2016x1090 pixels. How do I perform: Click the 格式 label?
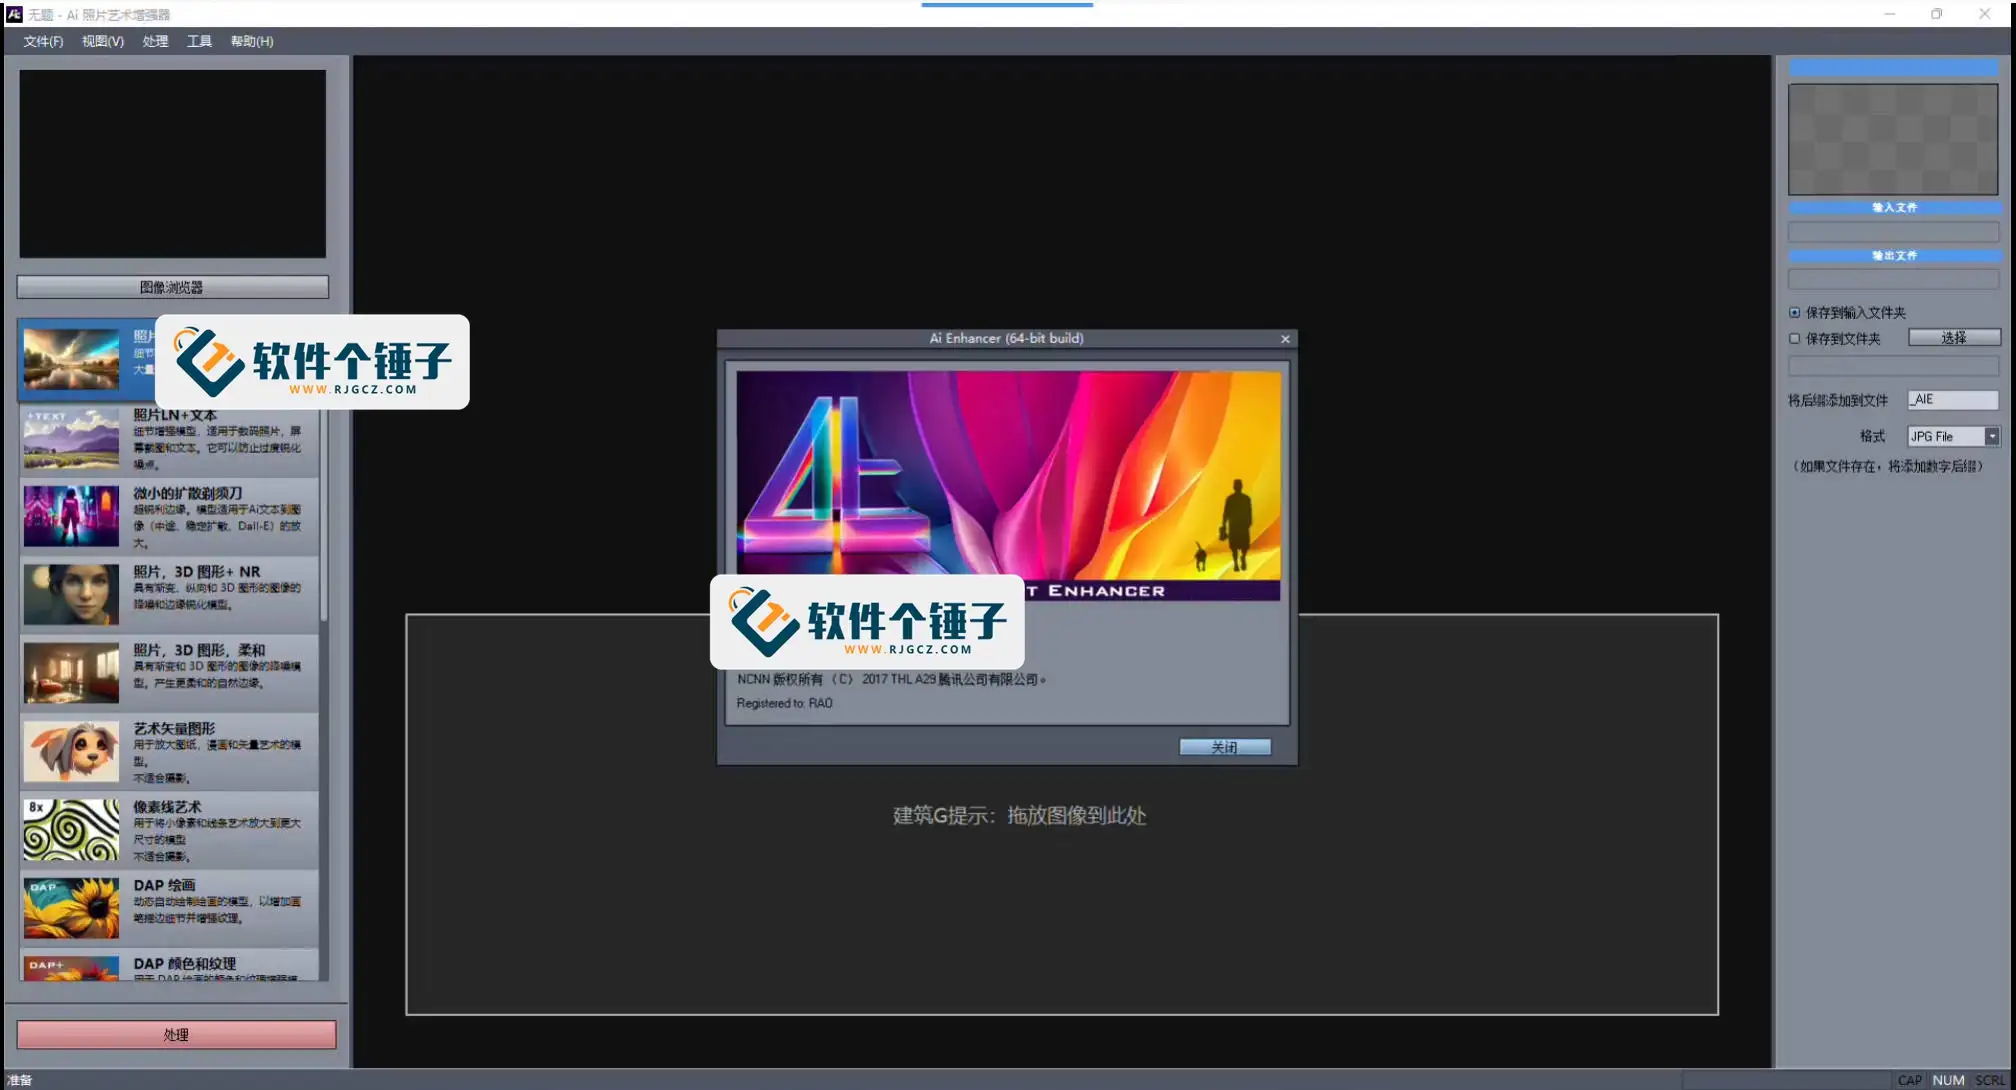(1872, 436)
